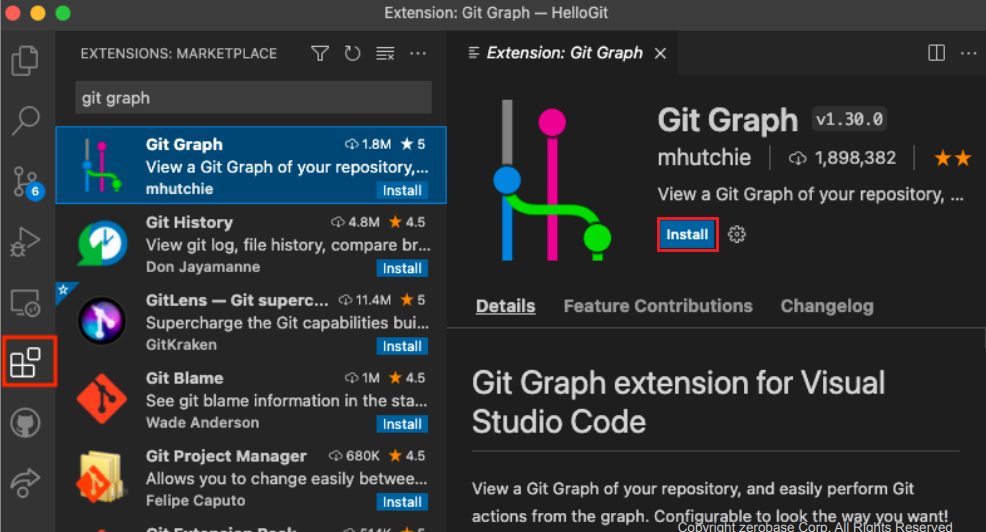Click the Git History clock icon
Screen dimensions: 986x532
pos(101,243)
